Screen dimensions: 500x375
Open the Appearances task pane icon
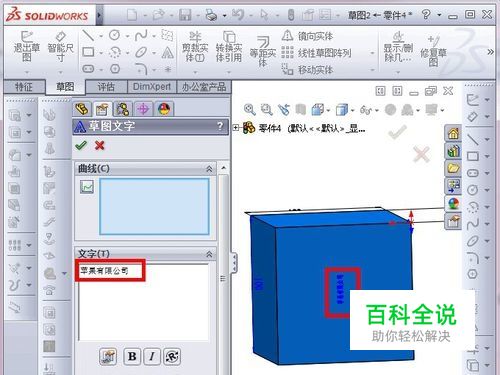pos(453,203)
